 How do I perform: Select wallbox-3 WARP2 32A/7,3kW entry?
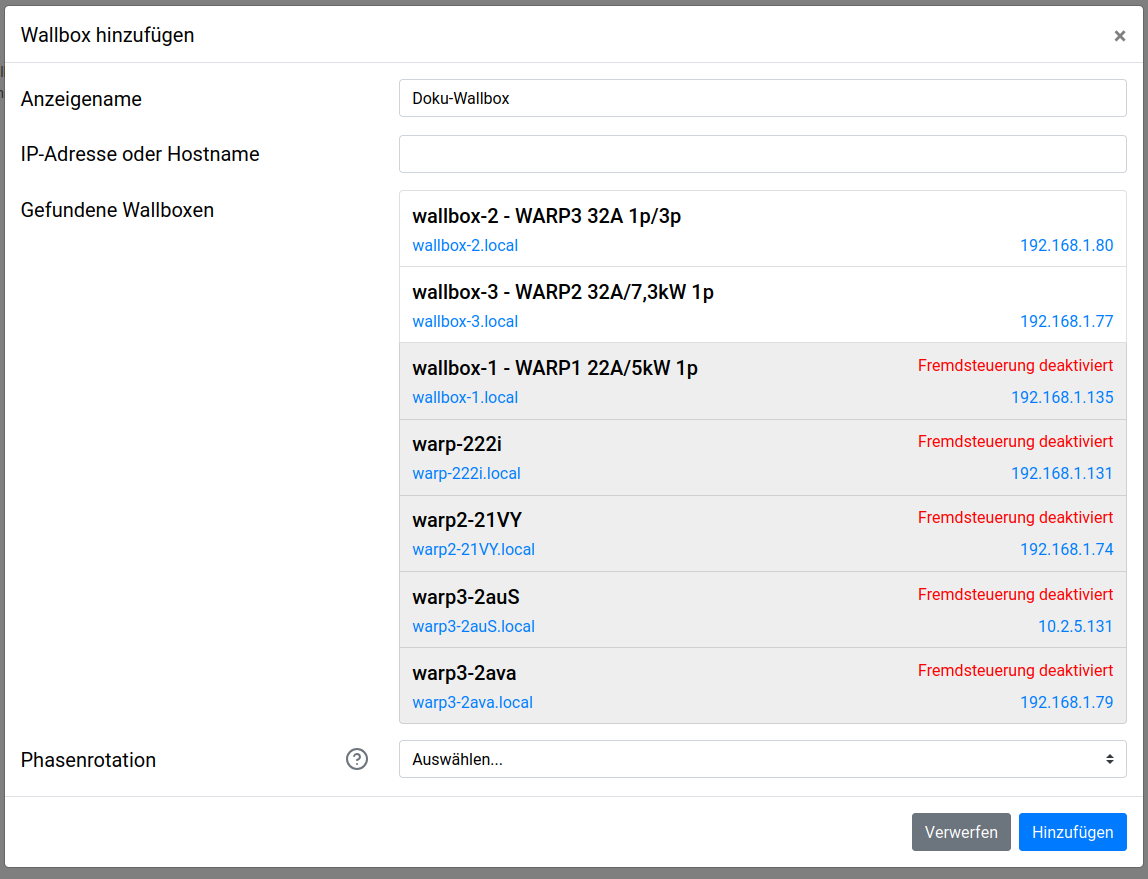700,293
